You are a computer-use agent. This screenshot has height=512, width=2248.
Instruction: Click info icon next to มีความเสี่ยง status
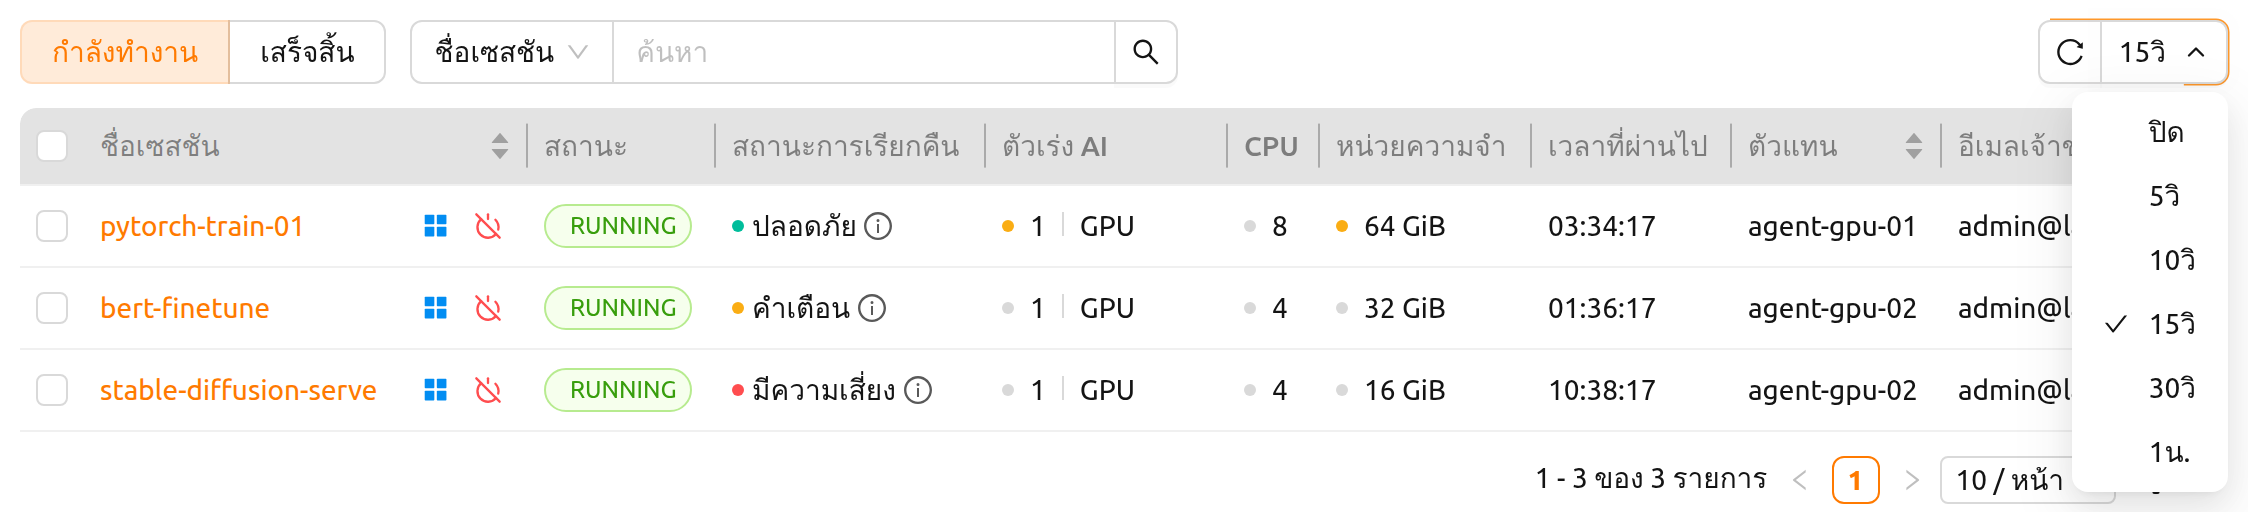[918, 390]
